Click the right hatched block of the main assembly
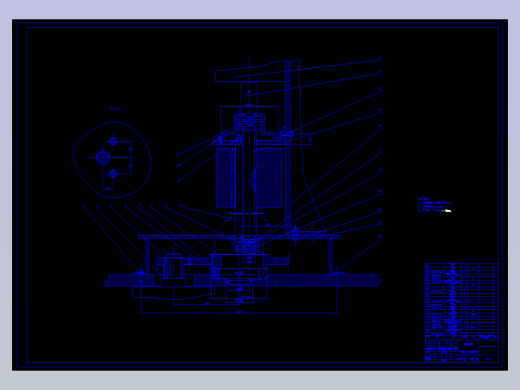Screen dimensions: 520x390 [269, 178]
